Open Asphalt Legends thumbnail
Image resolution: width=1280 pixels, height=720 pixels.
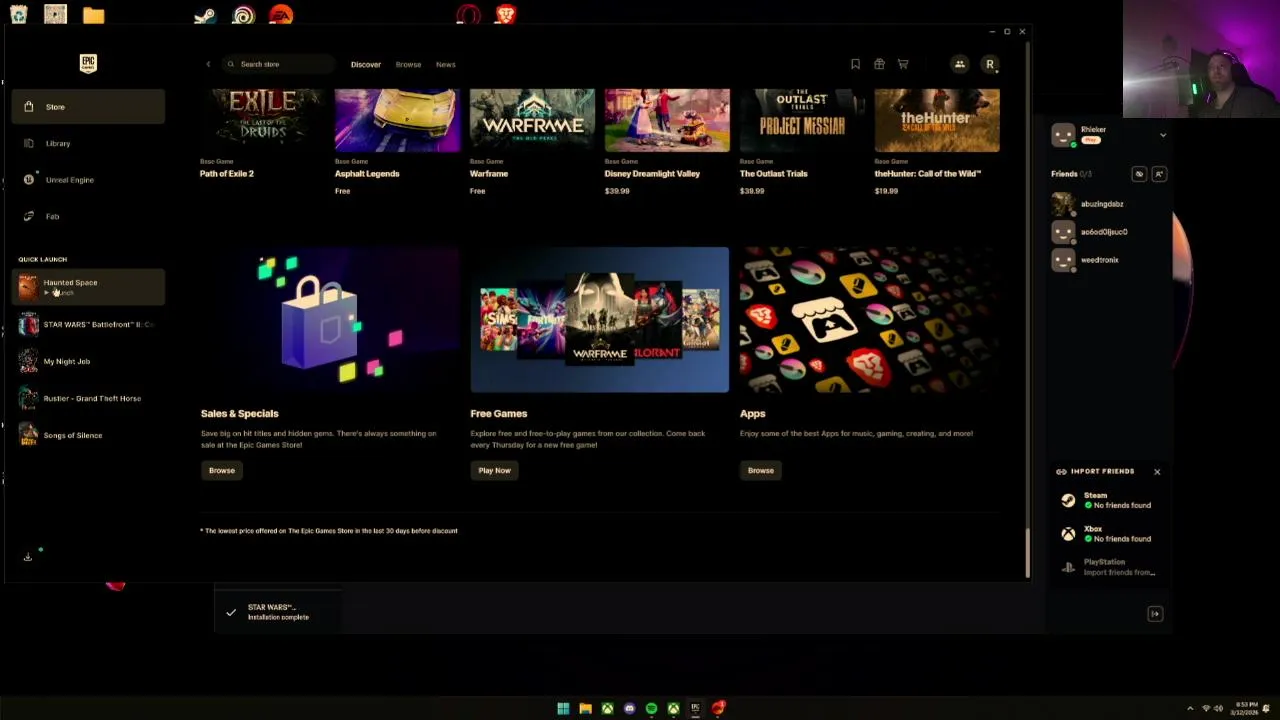pyautogui.click(x=397, y=120)
